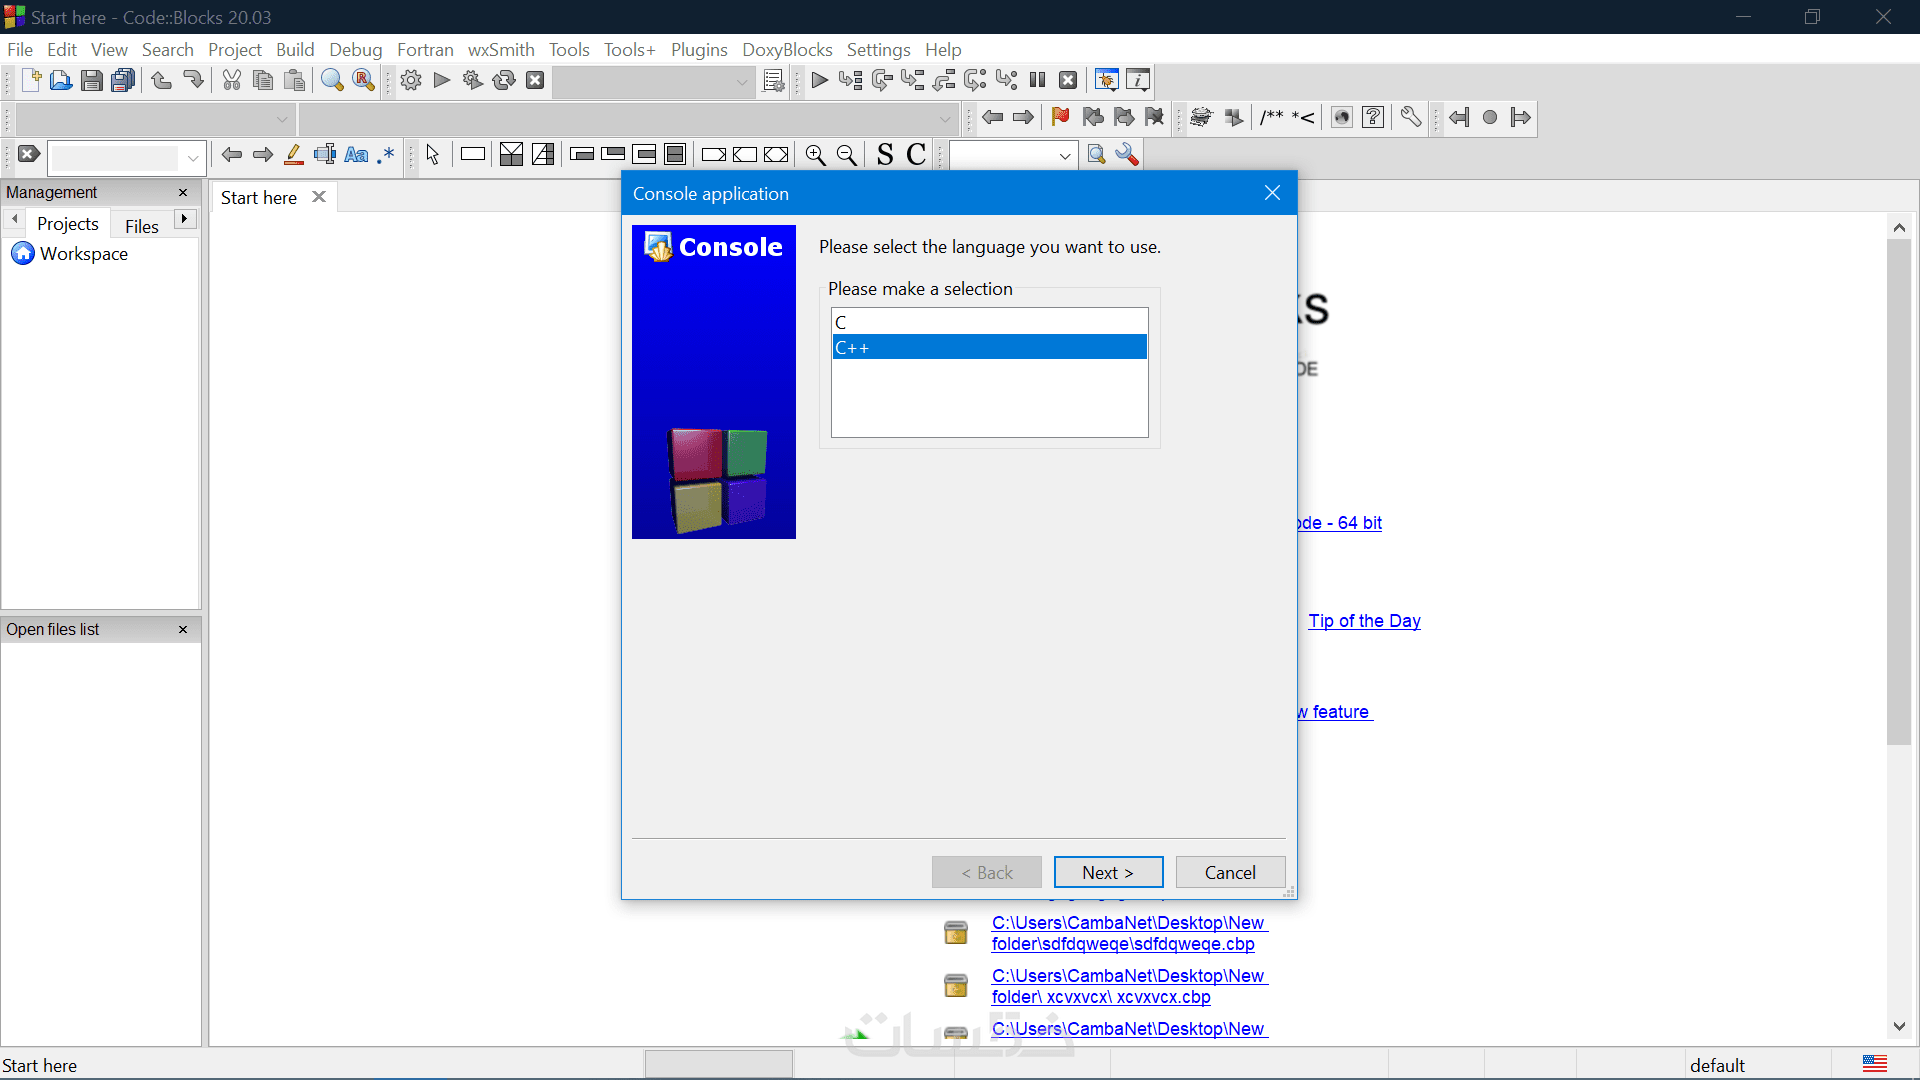This screenshot has width=1920, height=1080.
Task: Open the Tip of the Day link
Action: [1364, 620]
